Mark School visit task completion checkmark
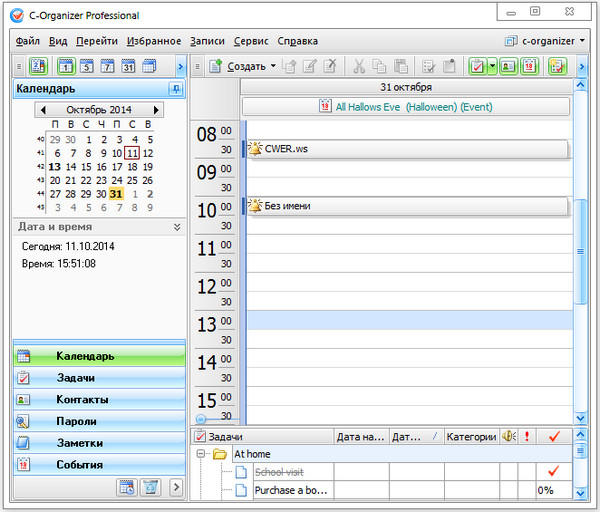600x512 pixels. [553, 471]
